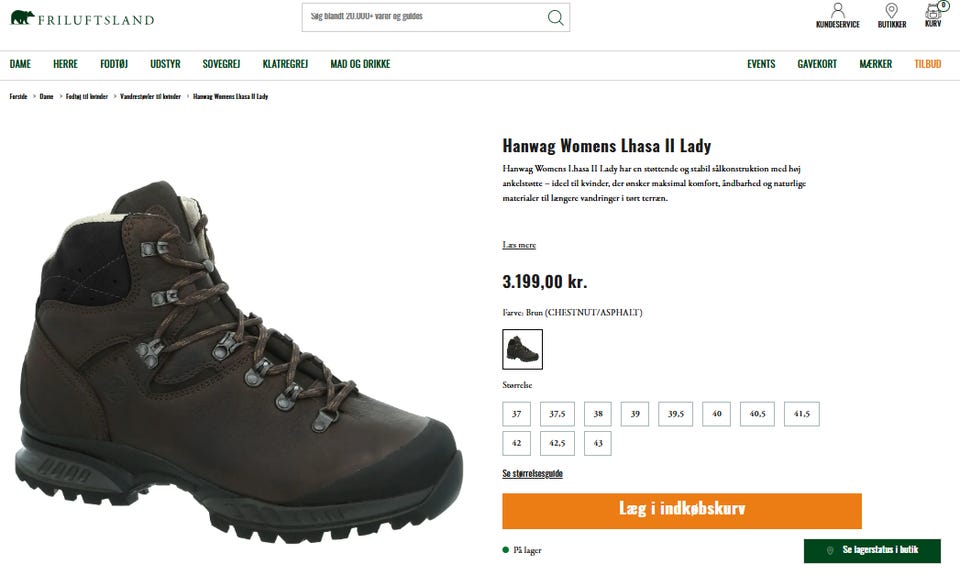Click the search magnifier icon

[555, 17]
